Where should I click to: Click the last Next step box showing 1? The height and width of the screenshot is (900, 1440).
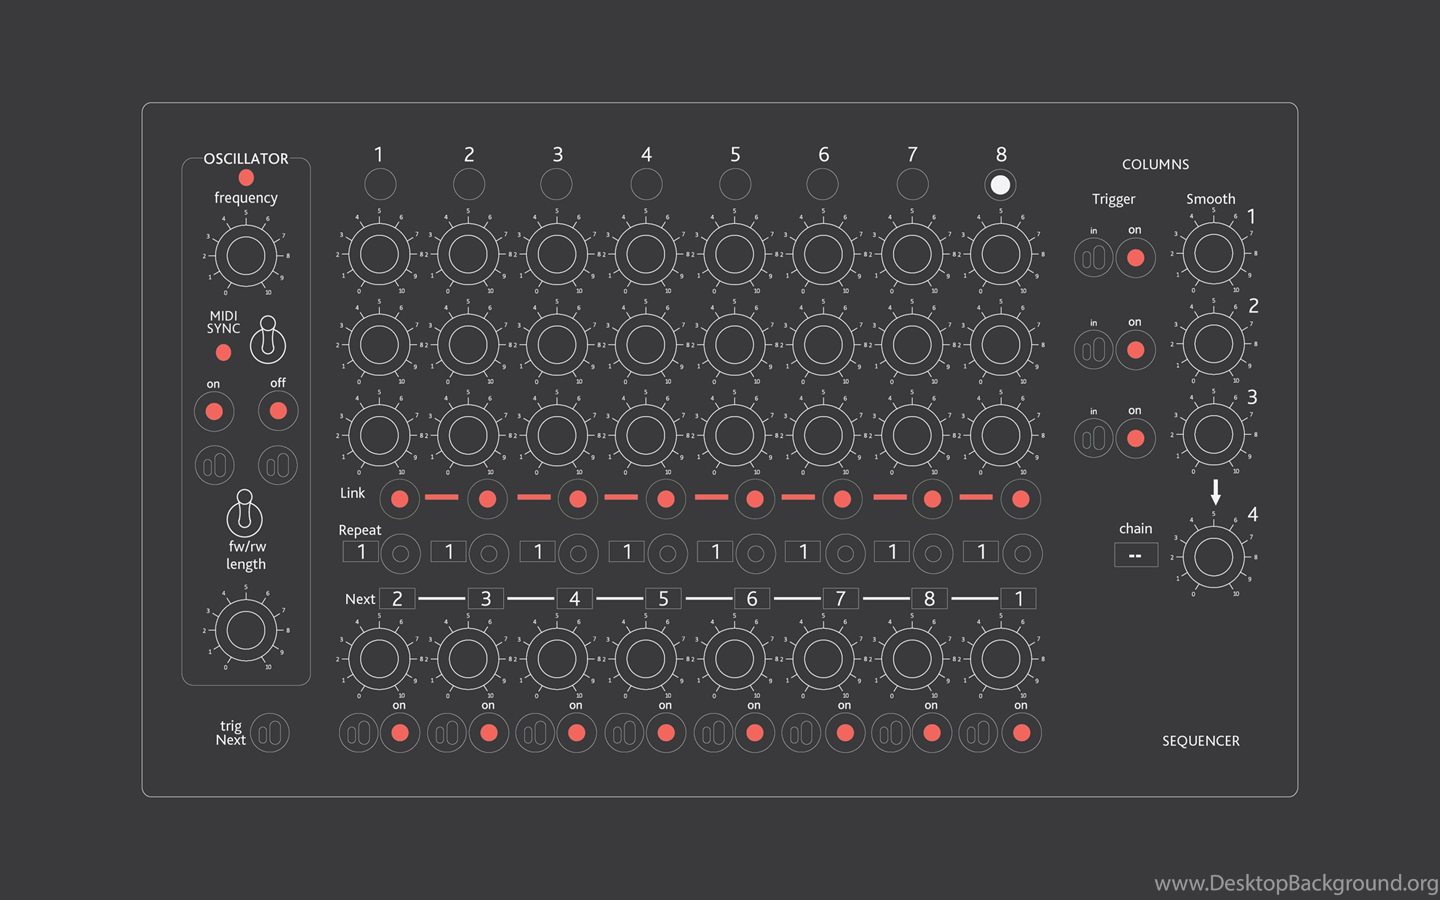pos(1018,599)
